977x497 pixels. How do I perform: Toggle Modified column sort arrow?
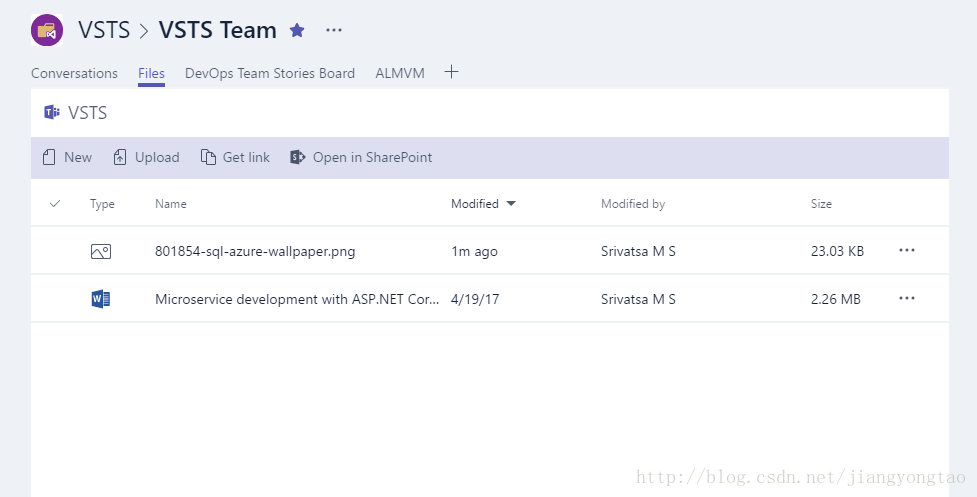pos(511,204)
